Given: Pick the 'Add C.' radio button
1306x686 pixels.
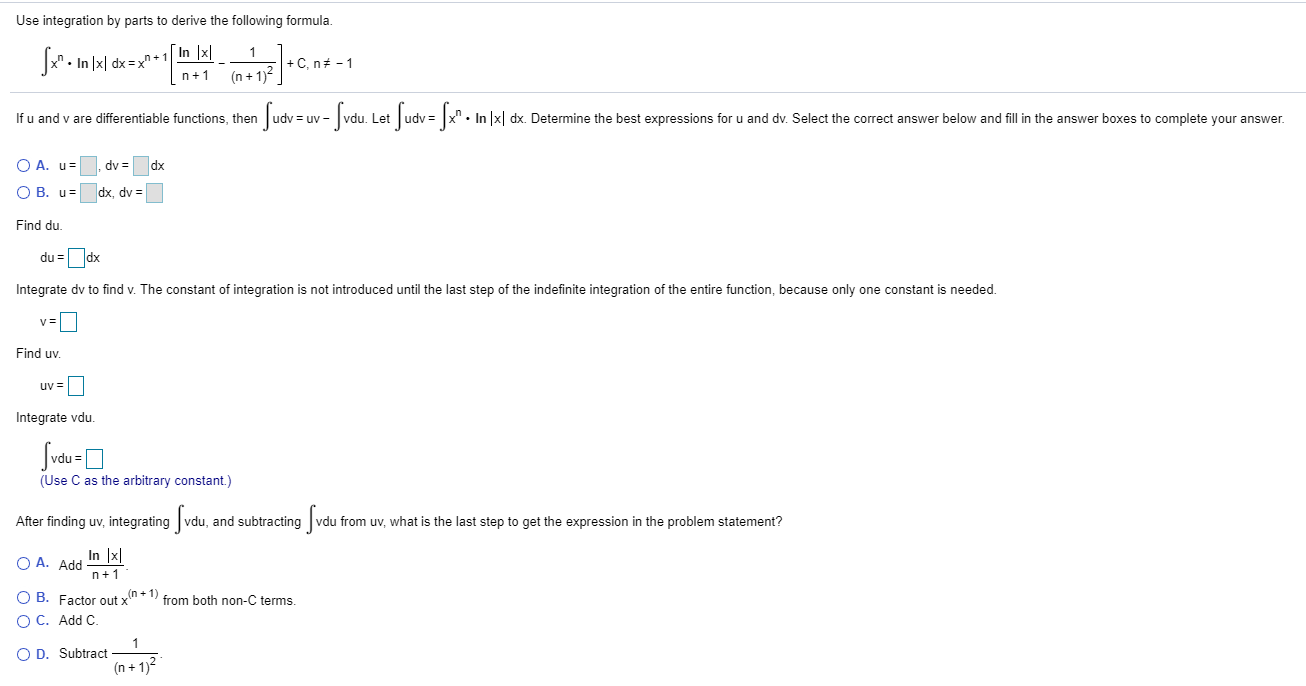Looking at the screenshot, I should point(23,620).
